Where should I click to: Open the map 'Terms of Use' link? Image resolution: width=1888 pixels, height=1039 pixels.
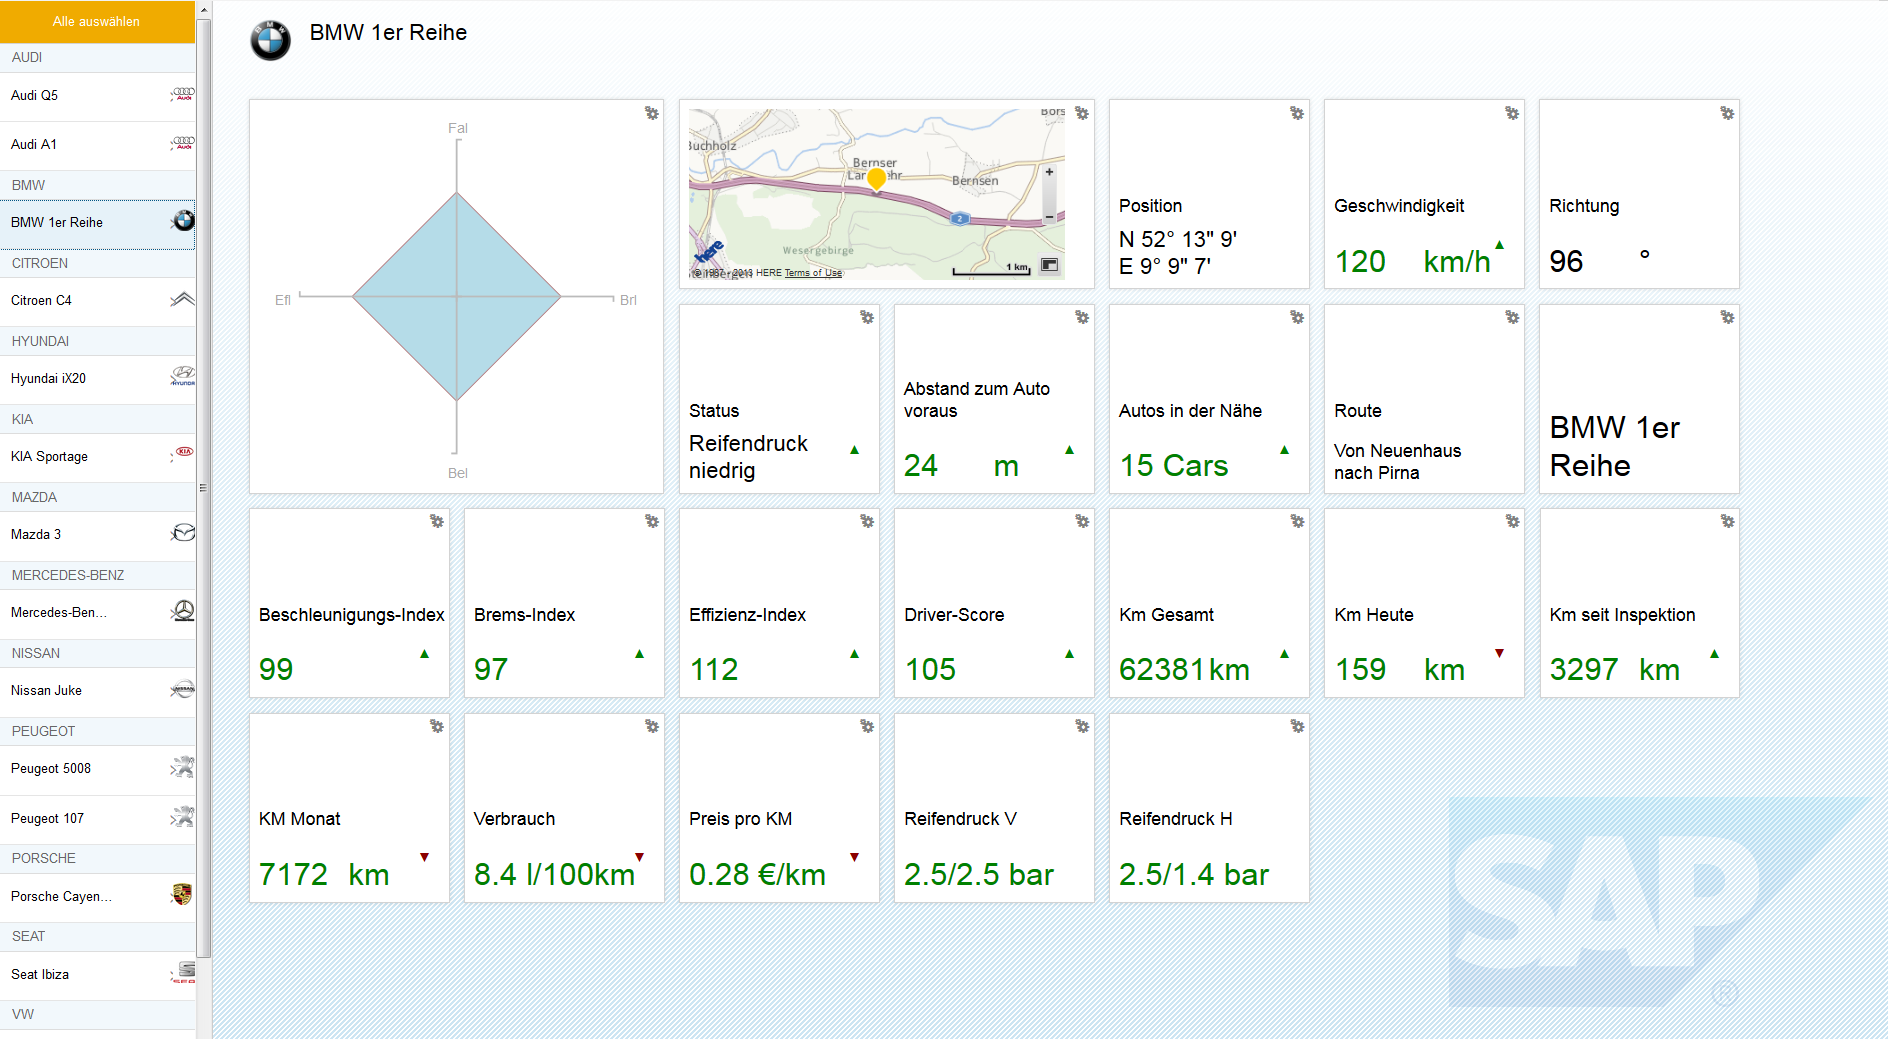(813, 273)
